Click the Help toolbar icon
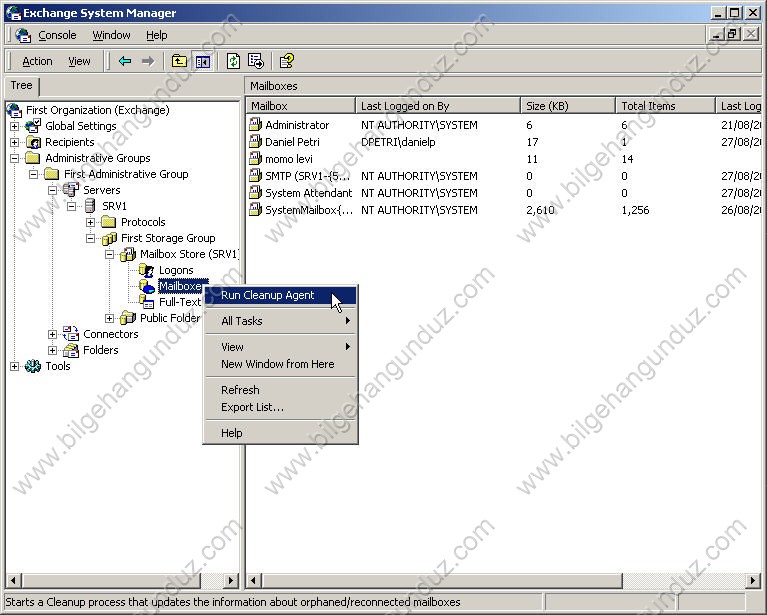767x615 pixels. pos(287,61)
